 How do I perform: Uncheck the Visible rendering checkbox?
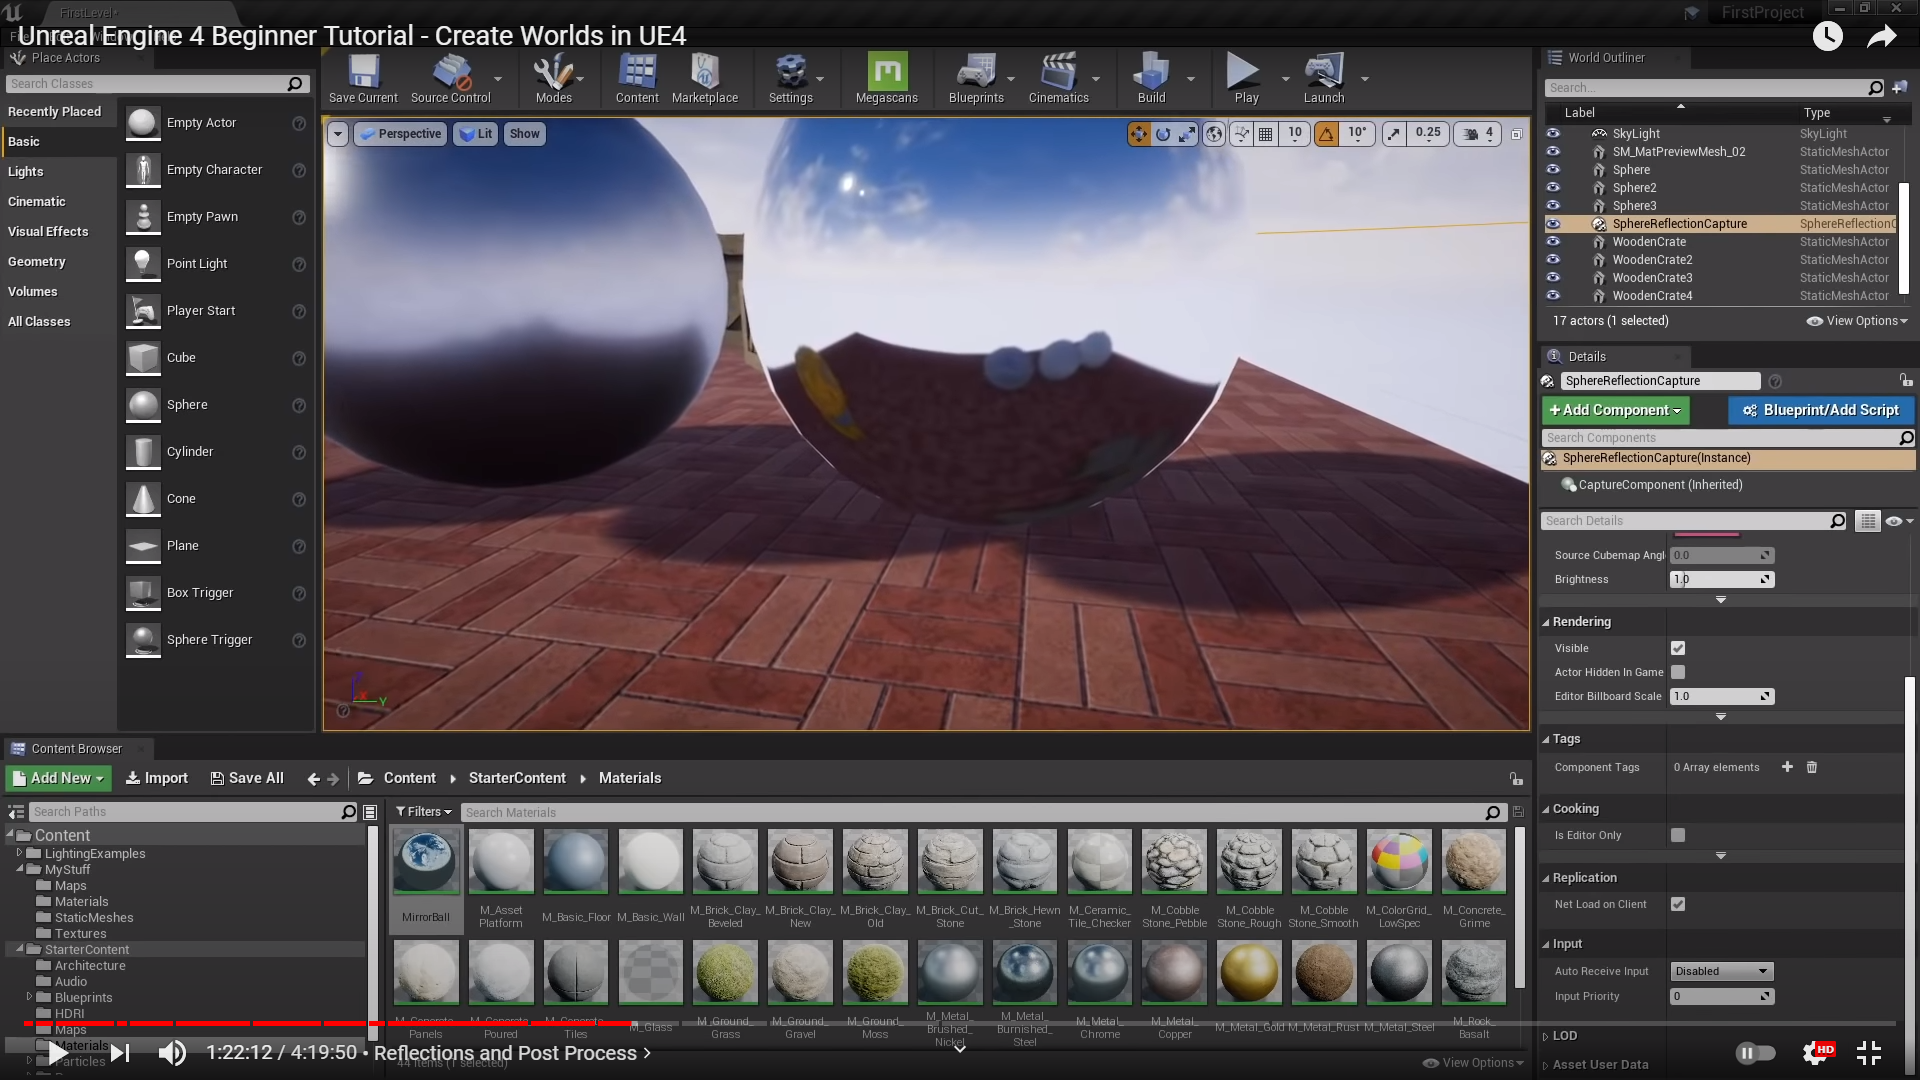pos(1678,648)
